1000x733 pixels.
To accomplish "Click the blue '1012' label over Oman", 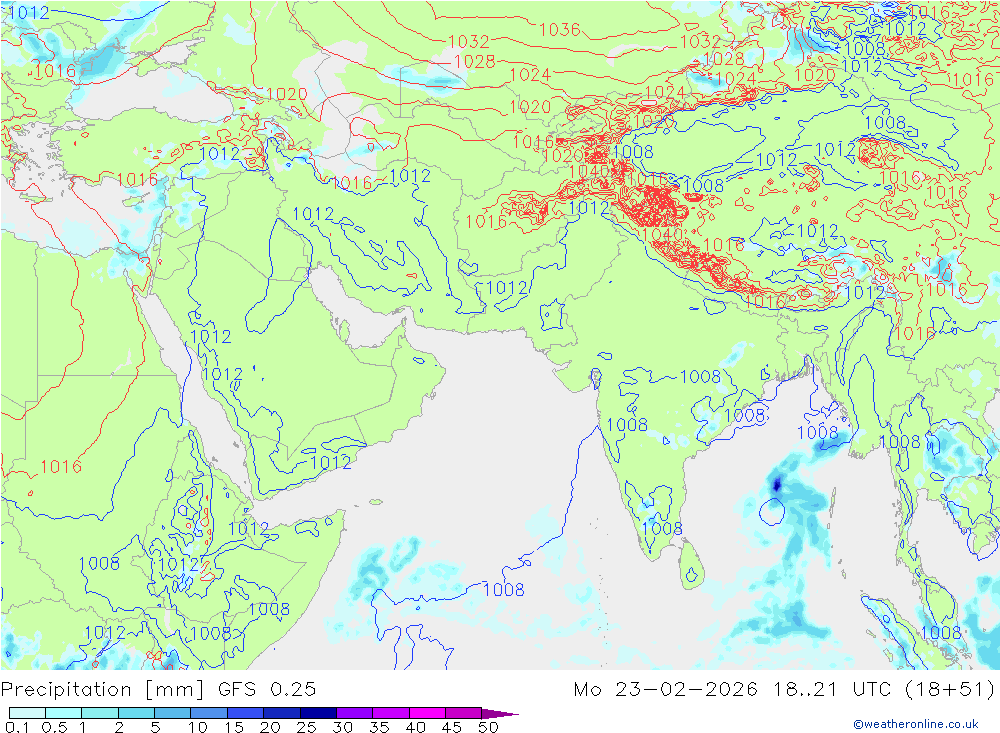I will (x=330, y=462).
